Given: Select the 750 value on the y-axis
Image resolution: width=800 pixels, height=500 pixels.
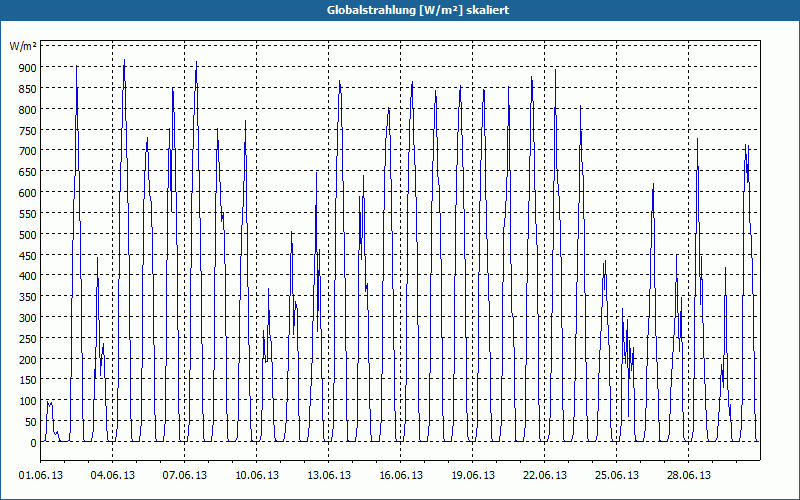Looking at the screenshot, I should [28, 131].
